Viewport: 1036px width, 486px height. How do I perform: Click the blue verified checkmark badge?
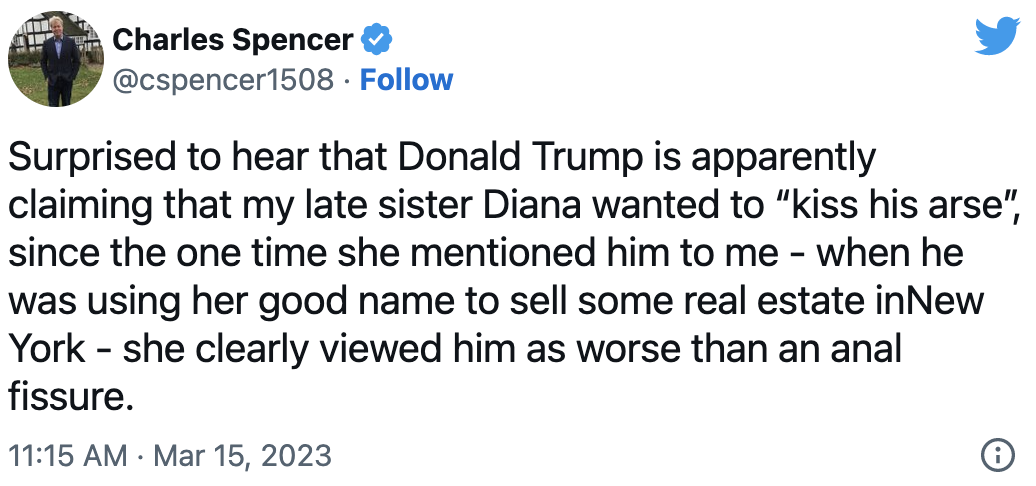[378, 41]
